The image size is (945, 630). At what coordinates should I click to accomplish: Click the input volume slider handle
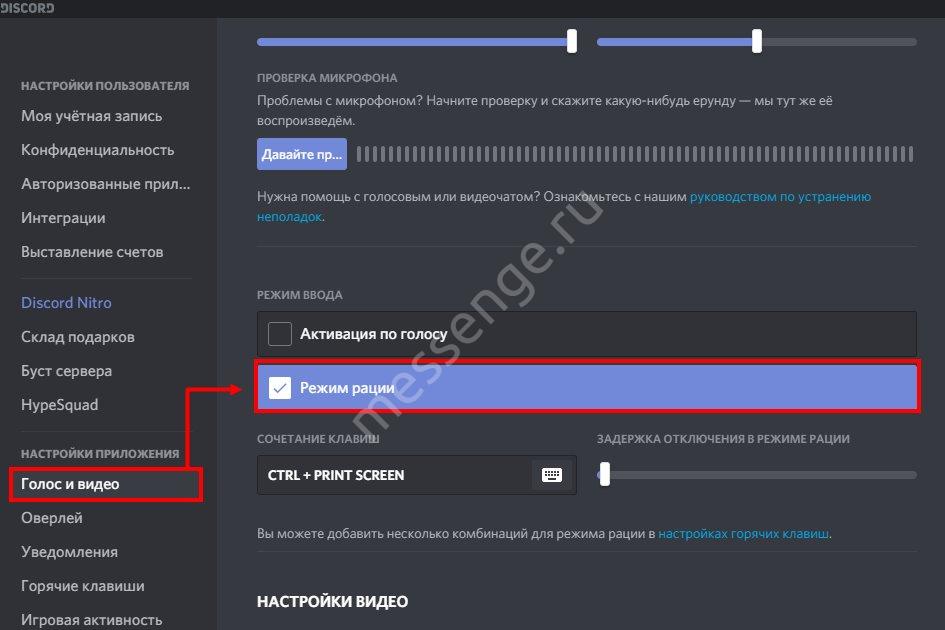572,41
